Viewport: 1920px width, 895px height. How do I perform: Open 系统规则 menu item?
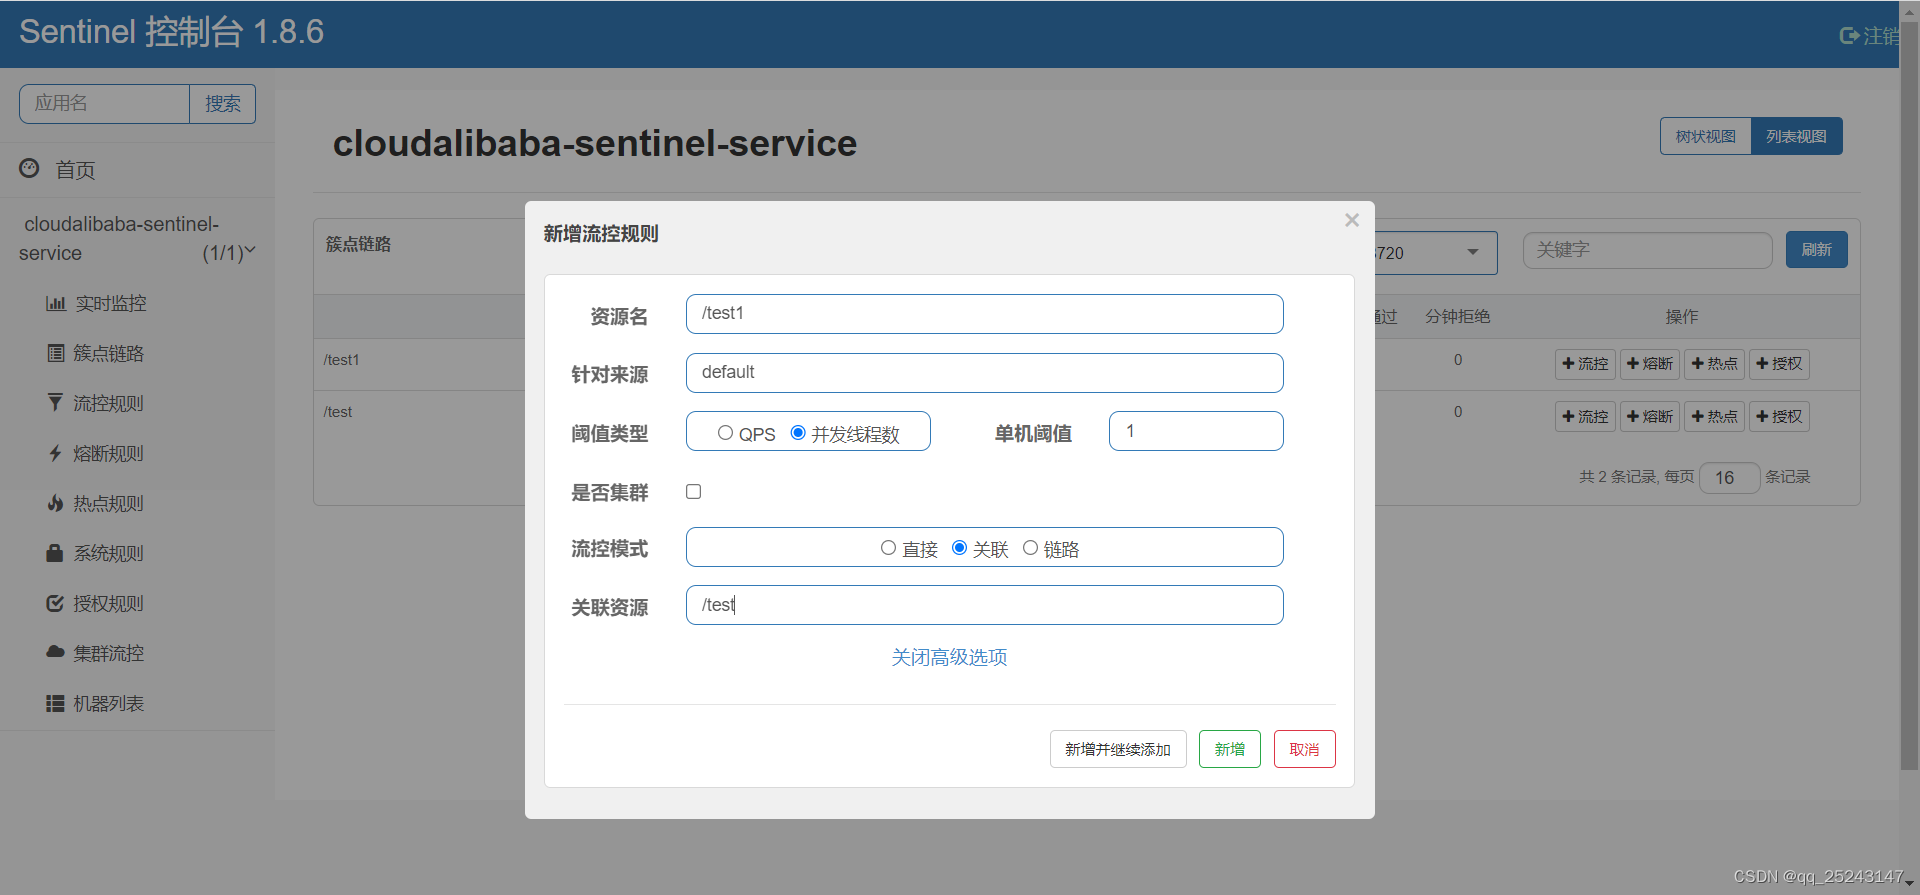point(109,553)
